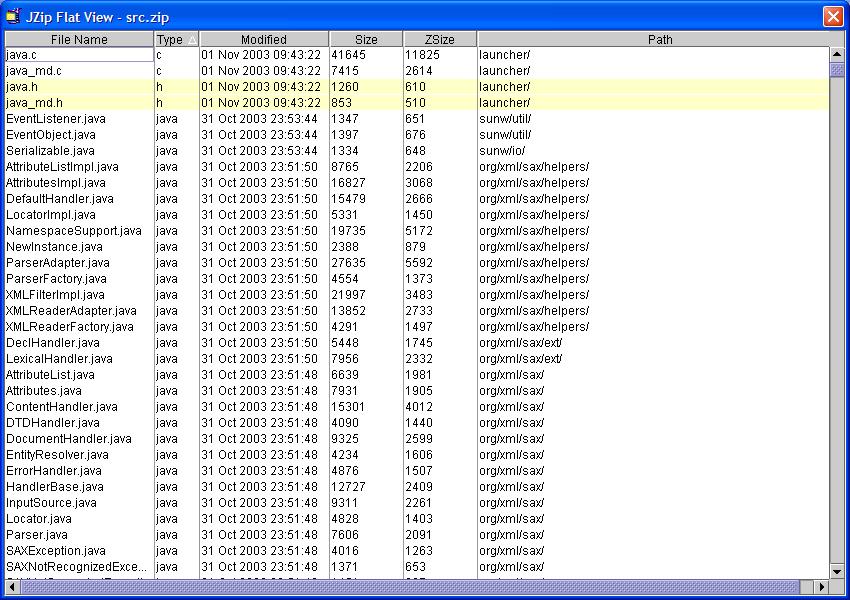Select the java_md.c file row
850x600 pixels.
(417, 70)
